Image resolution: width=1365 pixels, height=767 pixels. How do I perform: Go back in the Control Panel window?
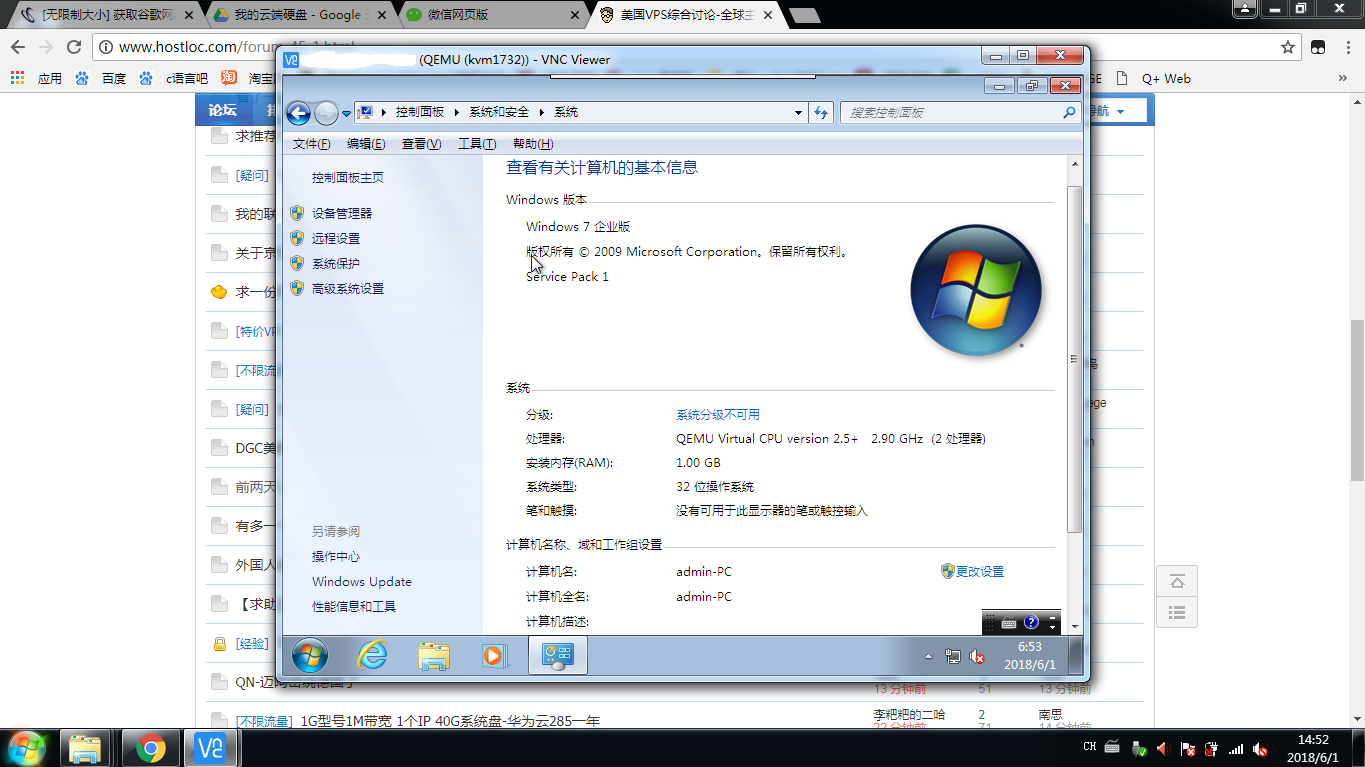point(298,113)
